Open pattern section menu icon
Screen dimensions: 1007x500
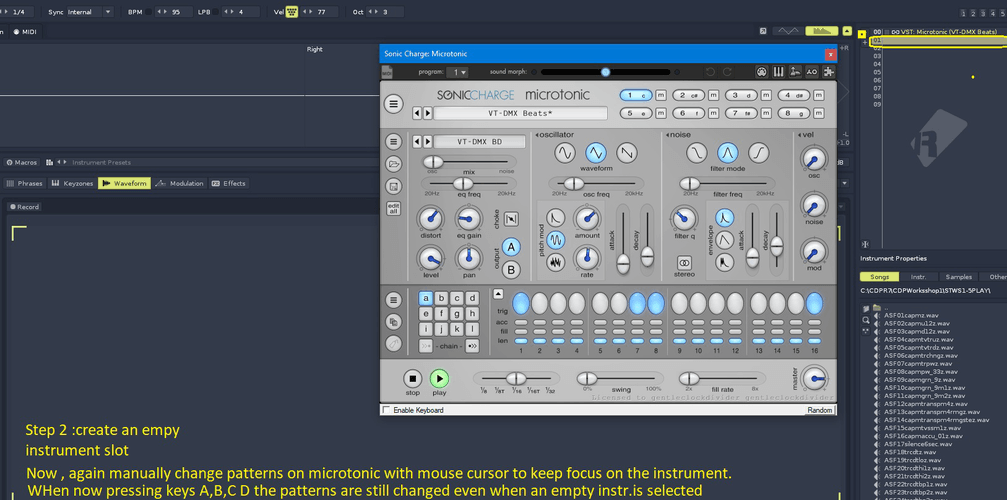[394, 300]
